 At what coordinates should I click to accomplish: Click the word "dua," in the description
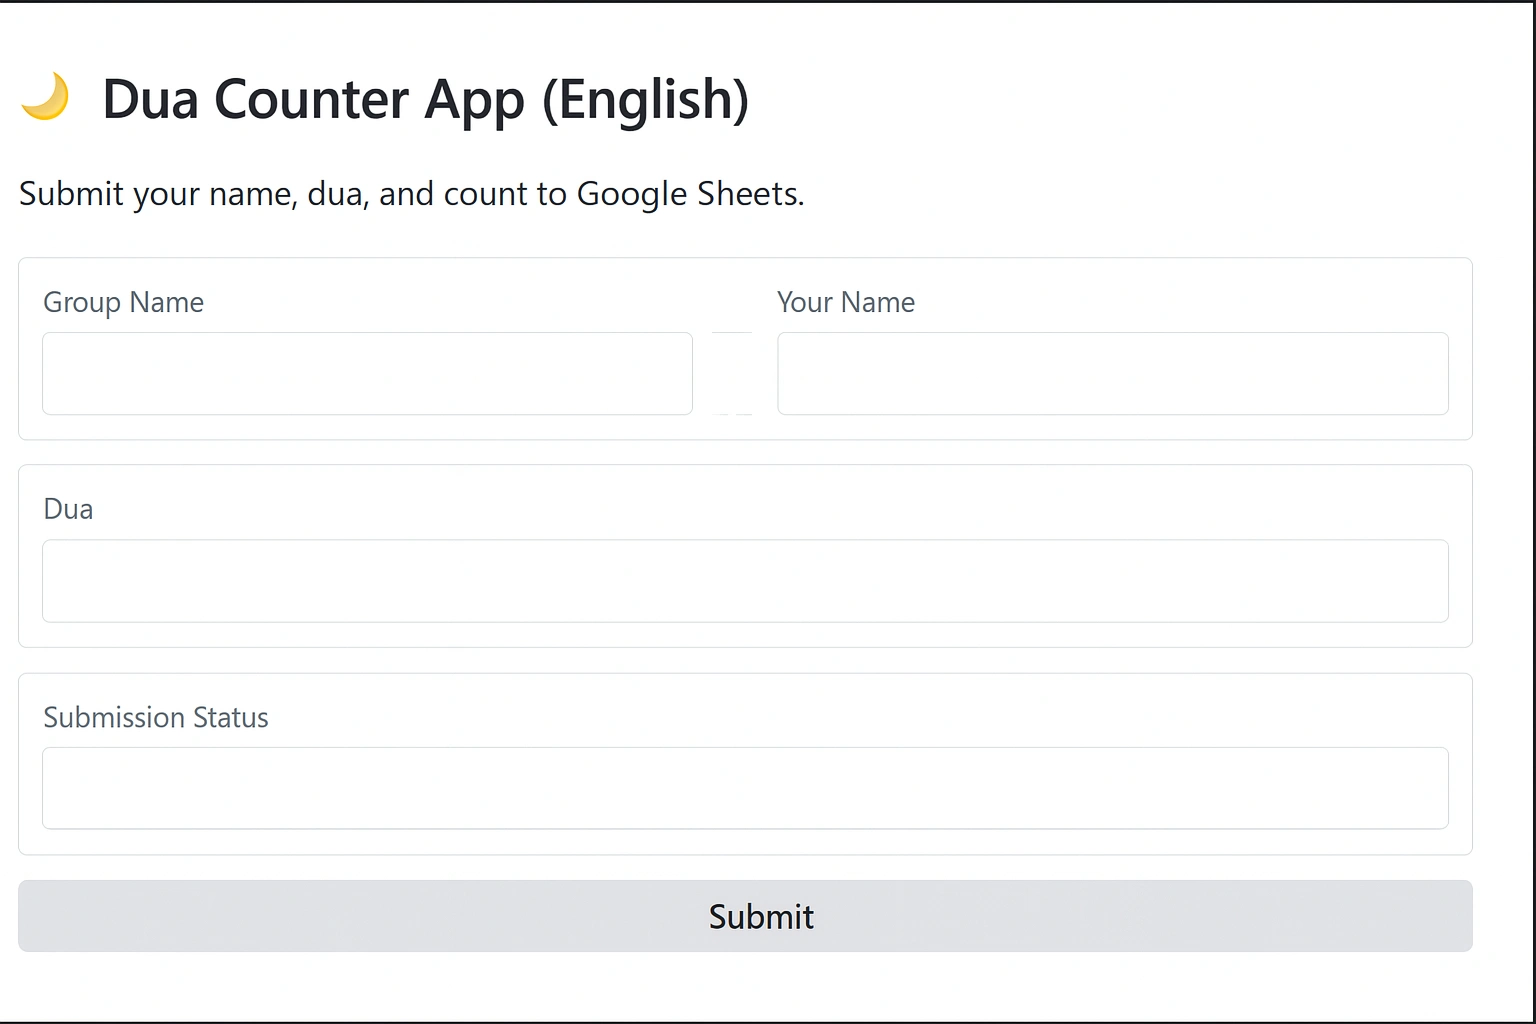click(338, 193)
